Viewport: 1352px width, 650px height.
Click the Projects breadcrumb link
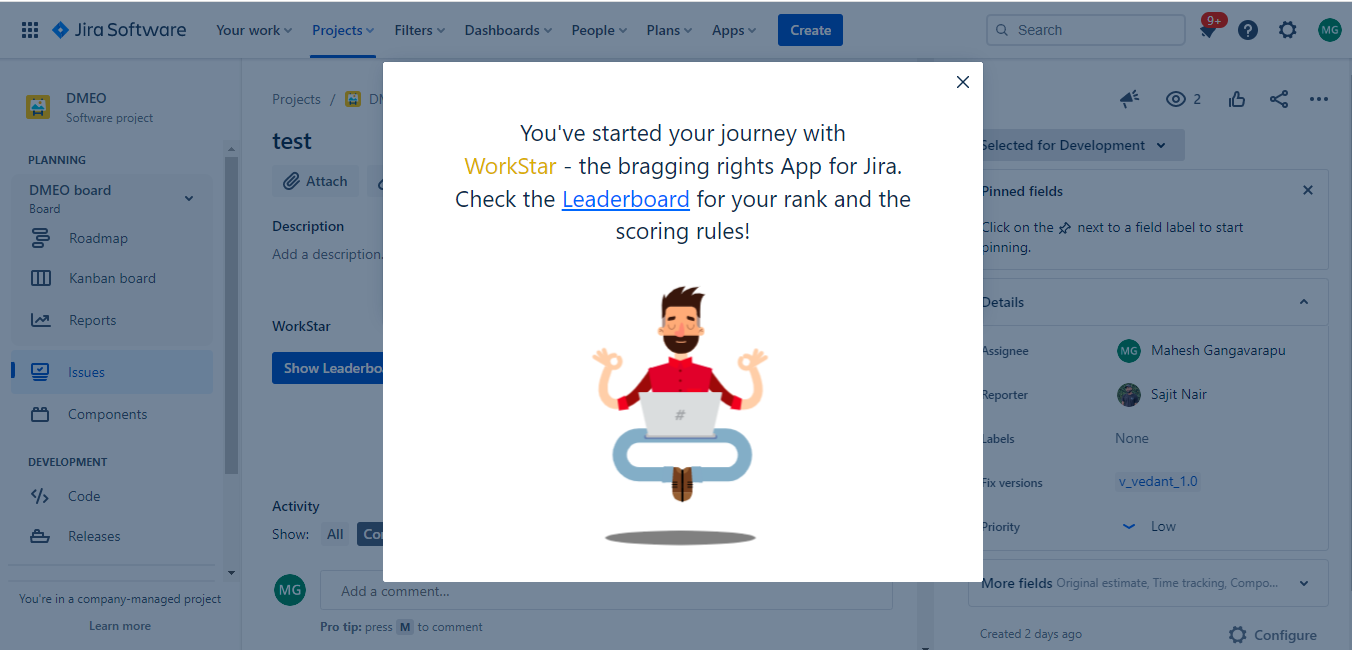[296, 99]
